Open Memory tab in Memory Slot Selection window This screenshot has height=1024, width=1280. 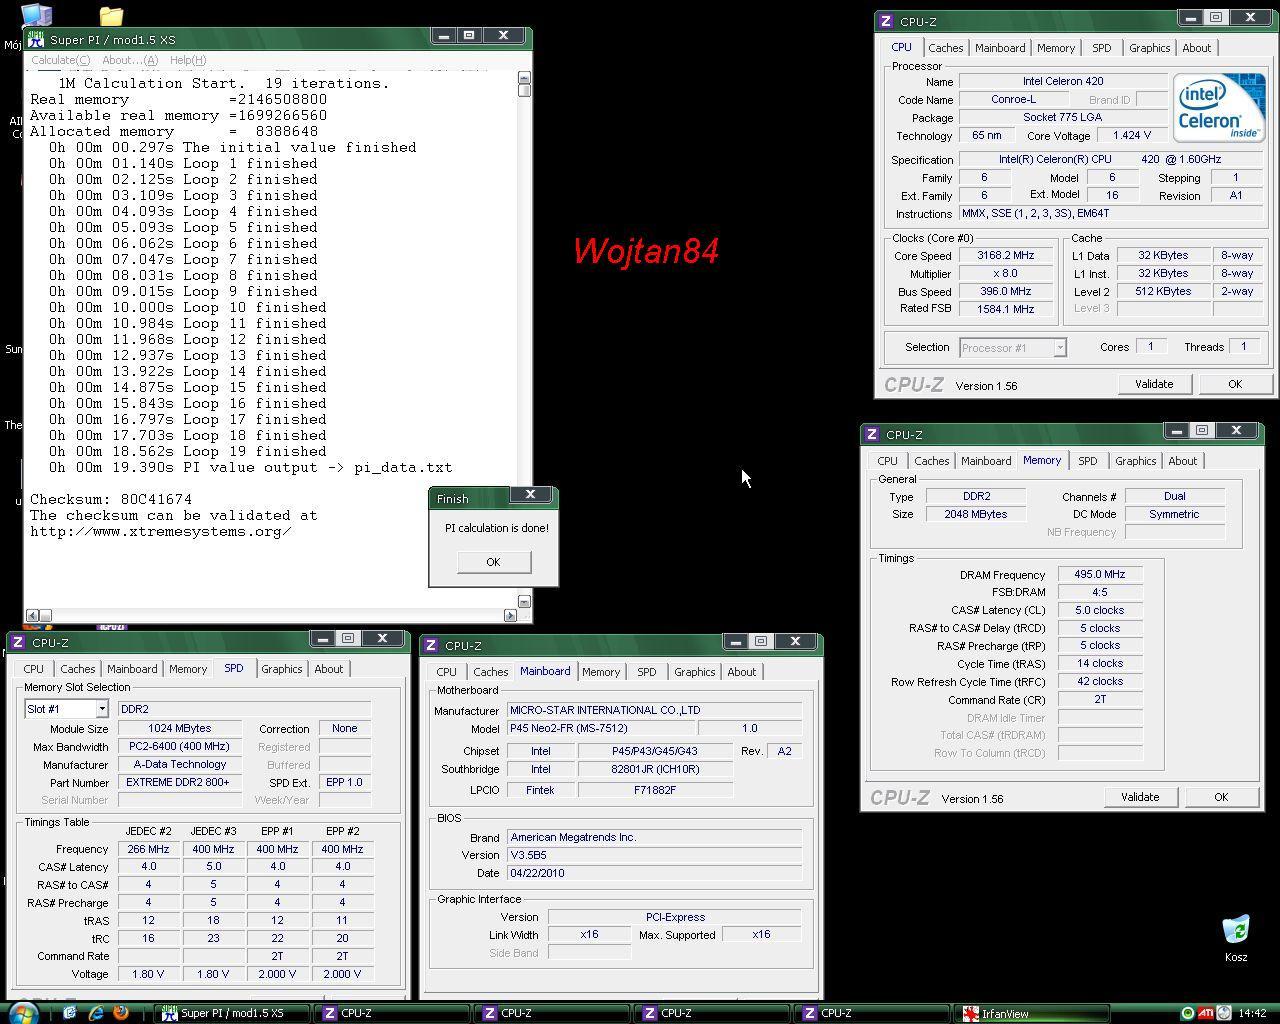click(188, 669)
